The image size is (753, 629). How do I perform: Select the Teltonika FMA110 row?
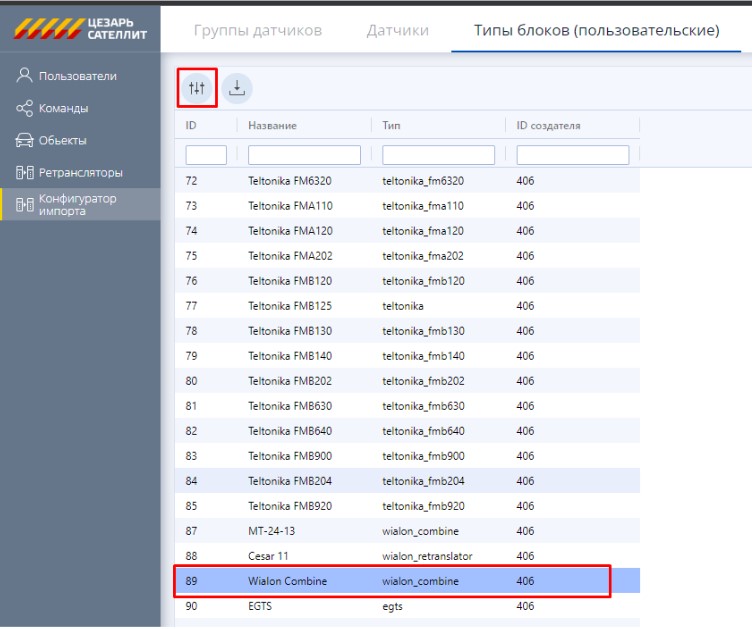408,206
